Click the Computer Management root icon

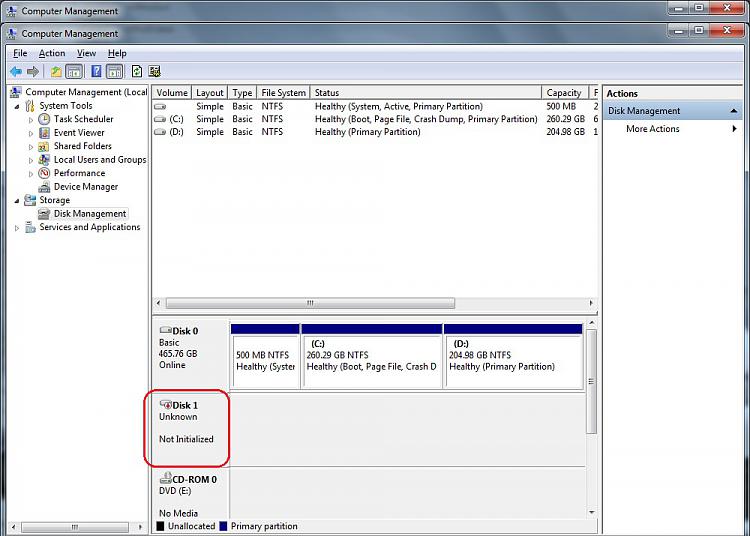[16, 92]
